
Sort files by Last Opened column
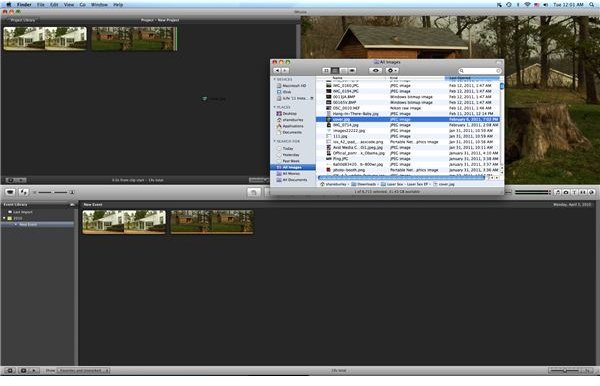click(x=472, y=78)
